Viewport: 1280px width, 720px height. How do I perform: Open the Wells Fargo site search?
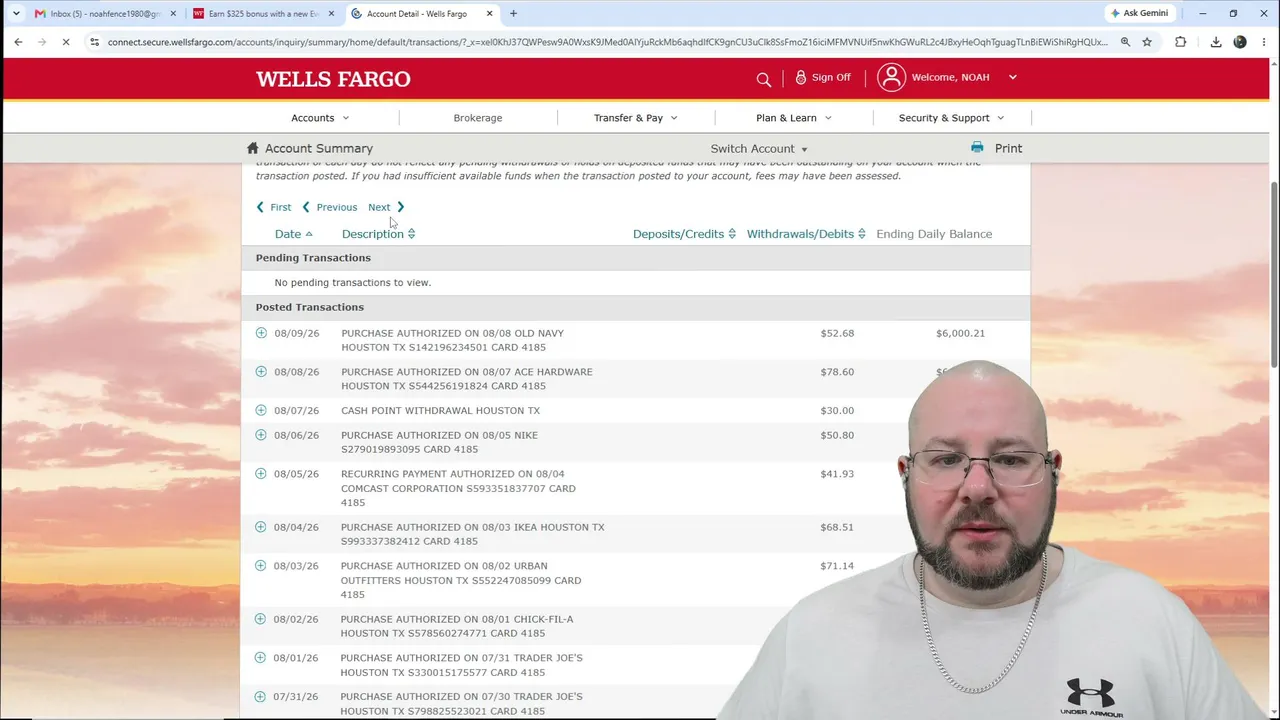pos(764,78)
